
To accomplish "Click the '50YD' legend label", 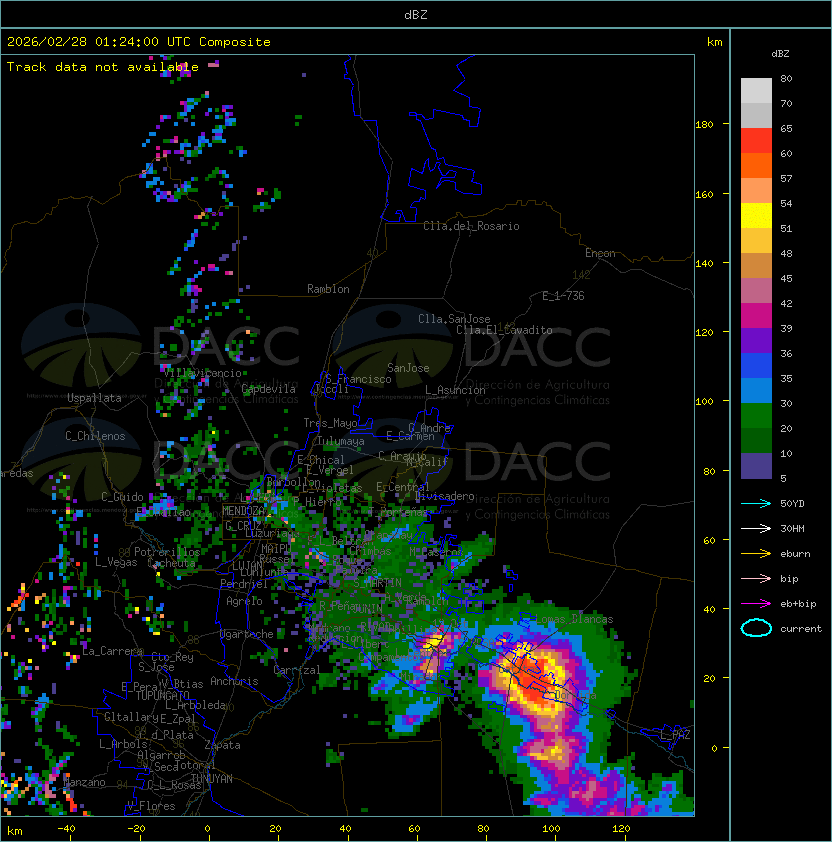I will pyautogui.click(x=792, y=504).
